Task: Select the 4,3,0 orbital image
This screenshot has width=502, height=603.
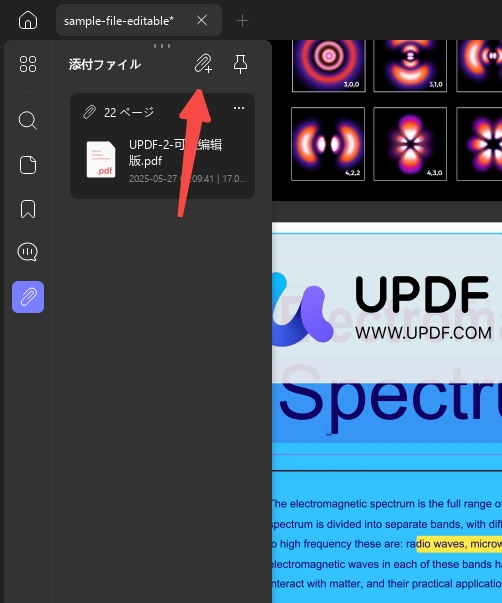Action: 410,144
